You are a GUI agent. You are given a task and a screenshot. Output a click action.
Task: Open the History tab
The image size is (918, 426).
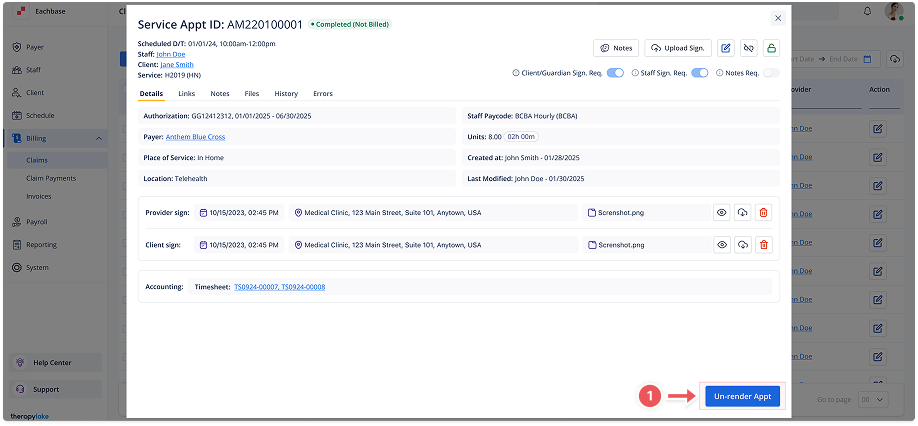pos(286,94)
